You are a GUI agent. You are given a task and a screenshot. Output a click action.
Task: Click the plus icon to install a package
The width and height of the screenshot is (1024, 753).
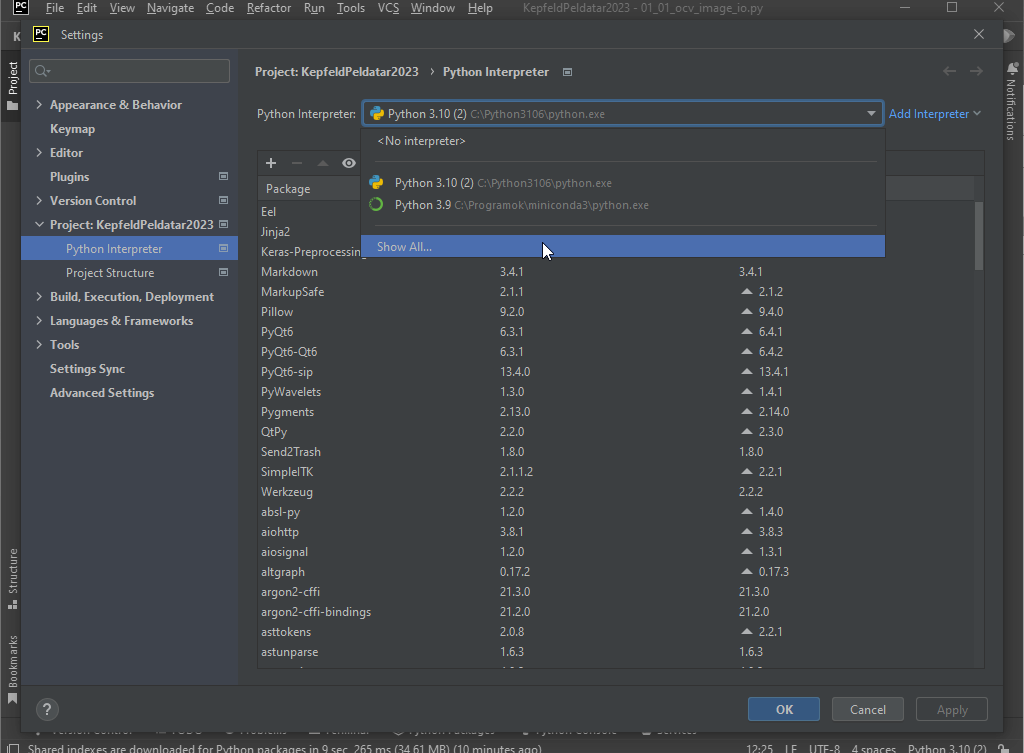(x=271, y=163)
